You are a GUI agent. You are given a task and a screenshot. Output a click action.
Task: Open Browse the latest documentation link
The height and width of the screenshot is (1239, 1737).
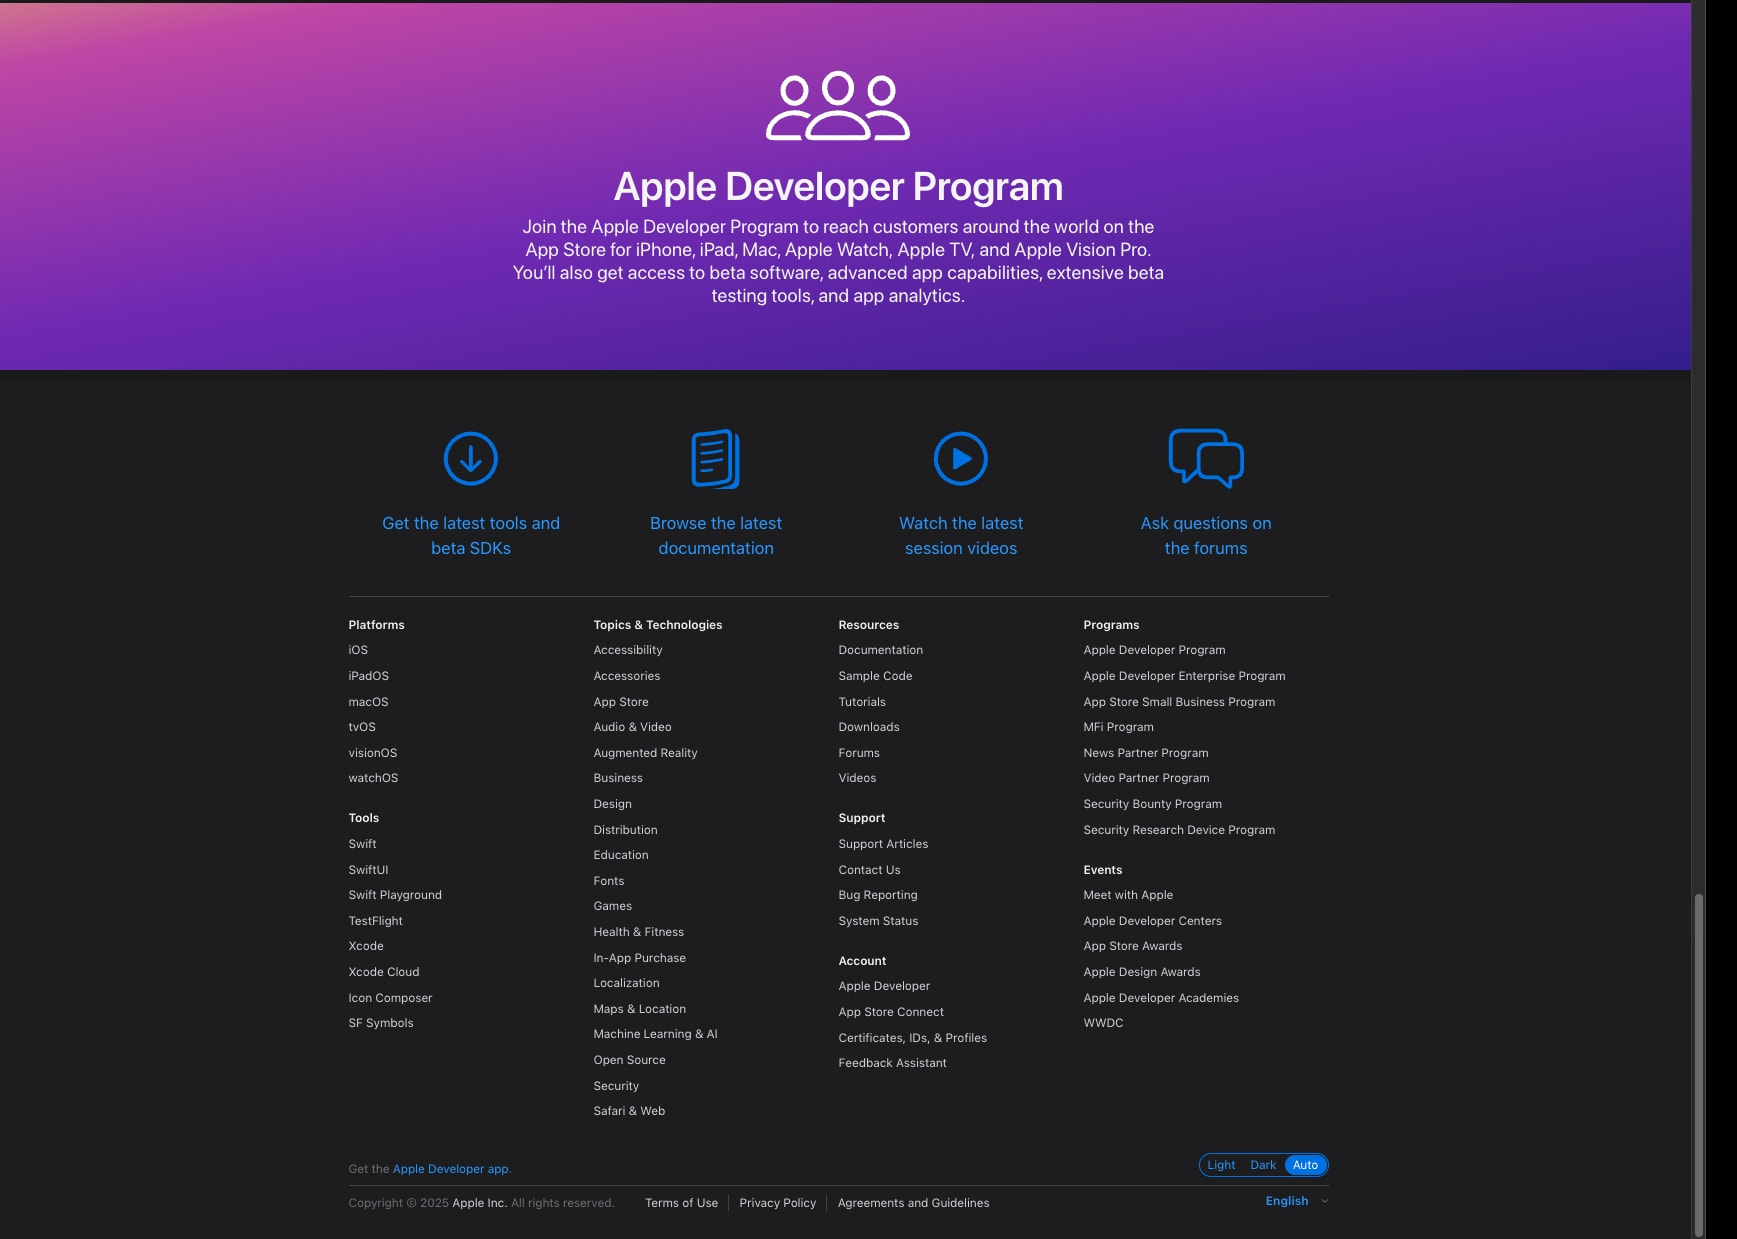pos(715,535)
